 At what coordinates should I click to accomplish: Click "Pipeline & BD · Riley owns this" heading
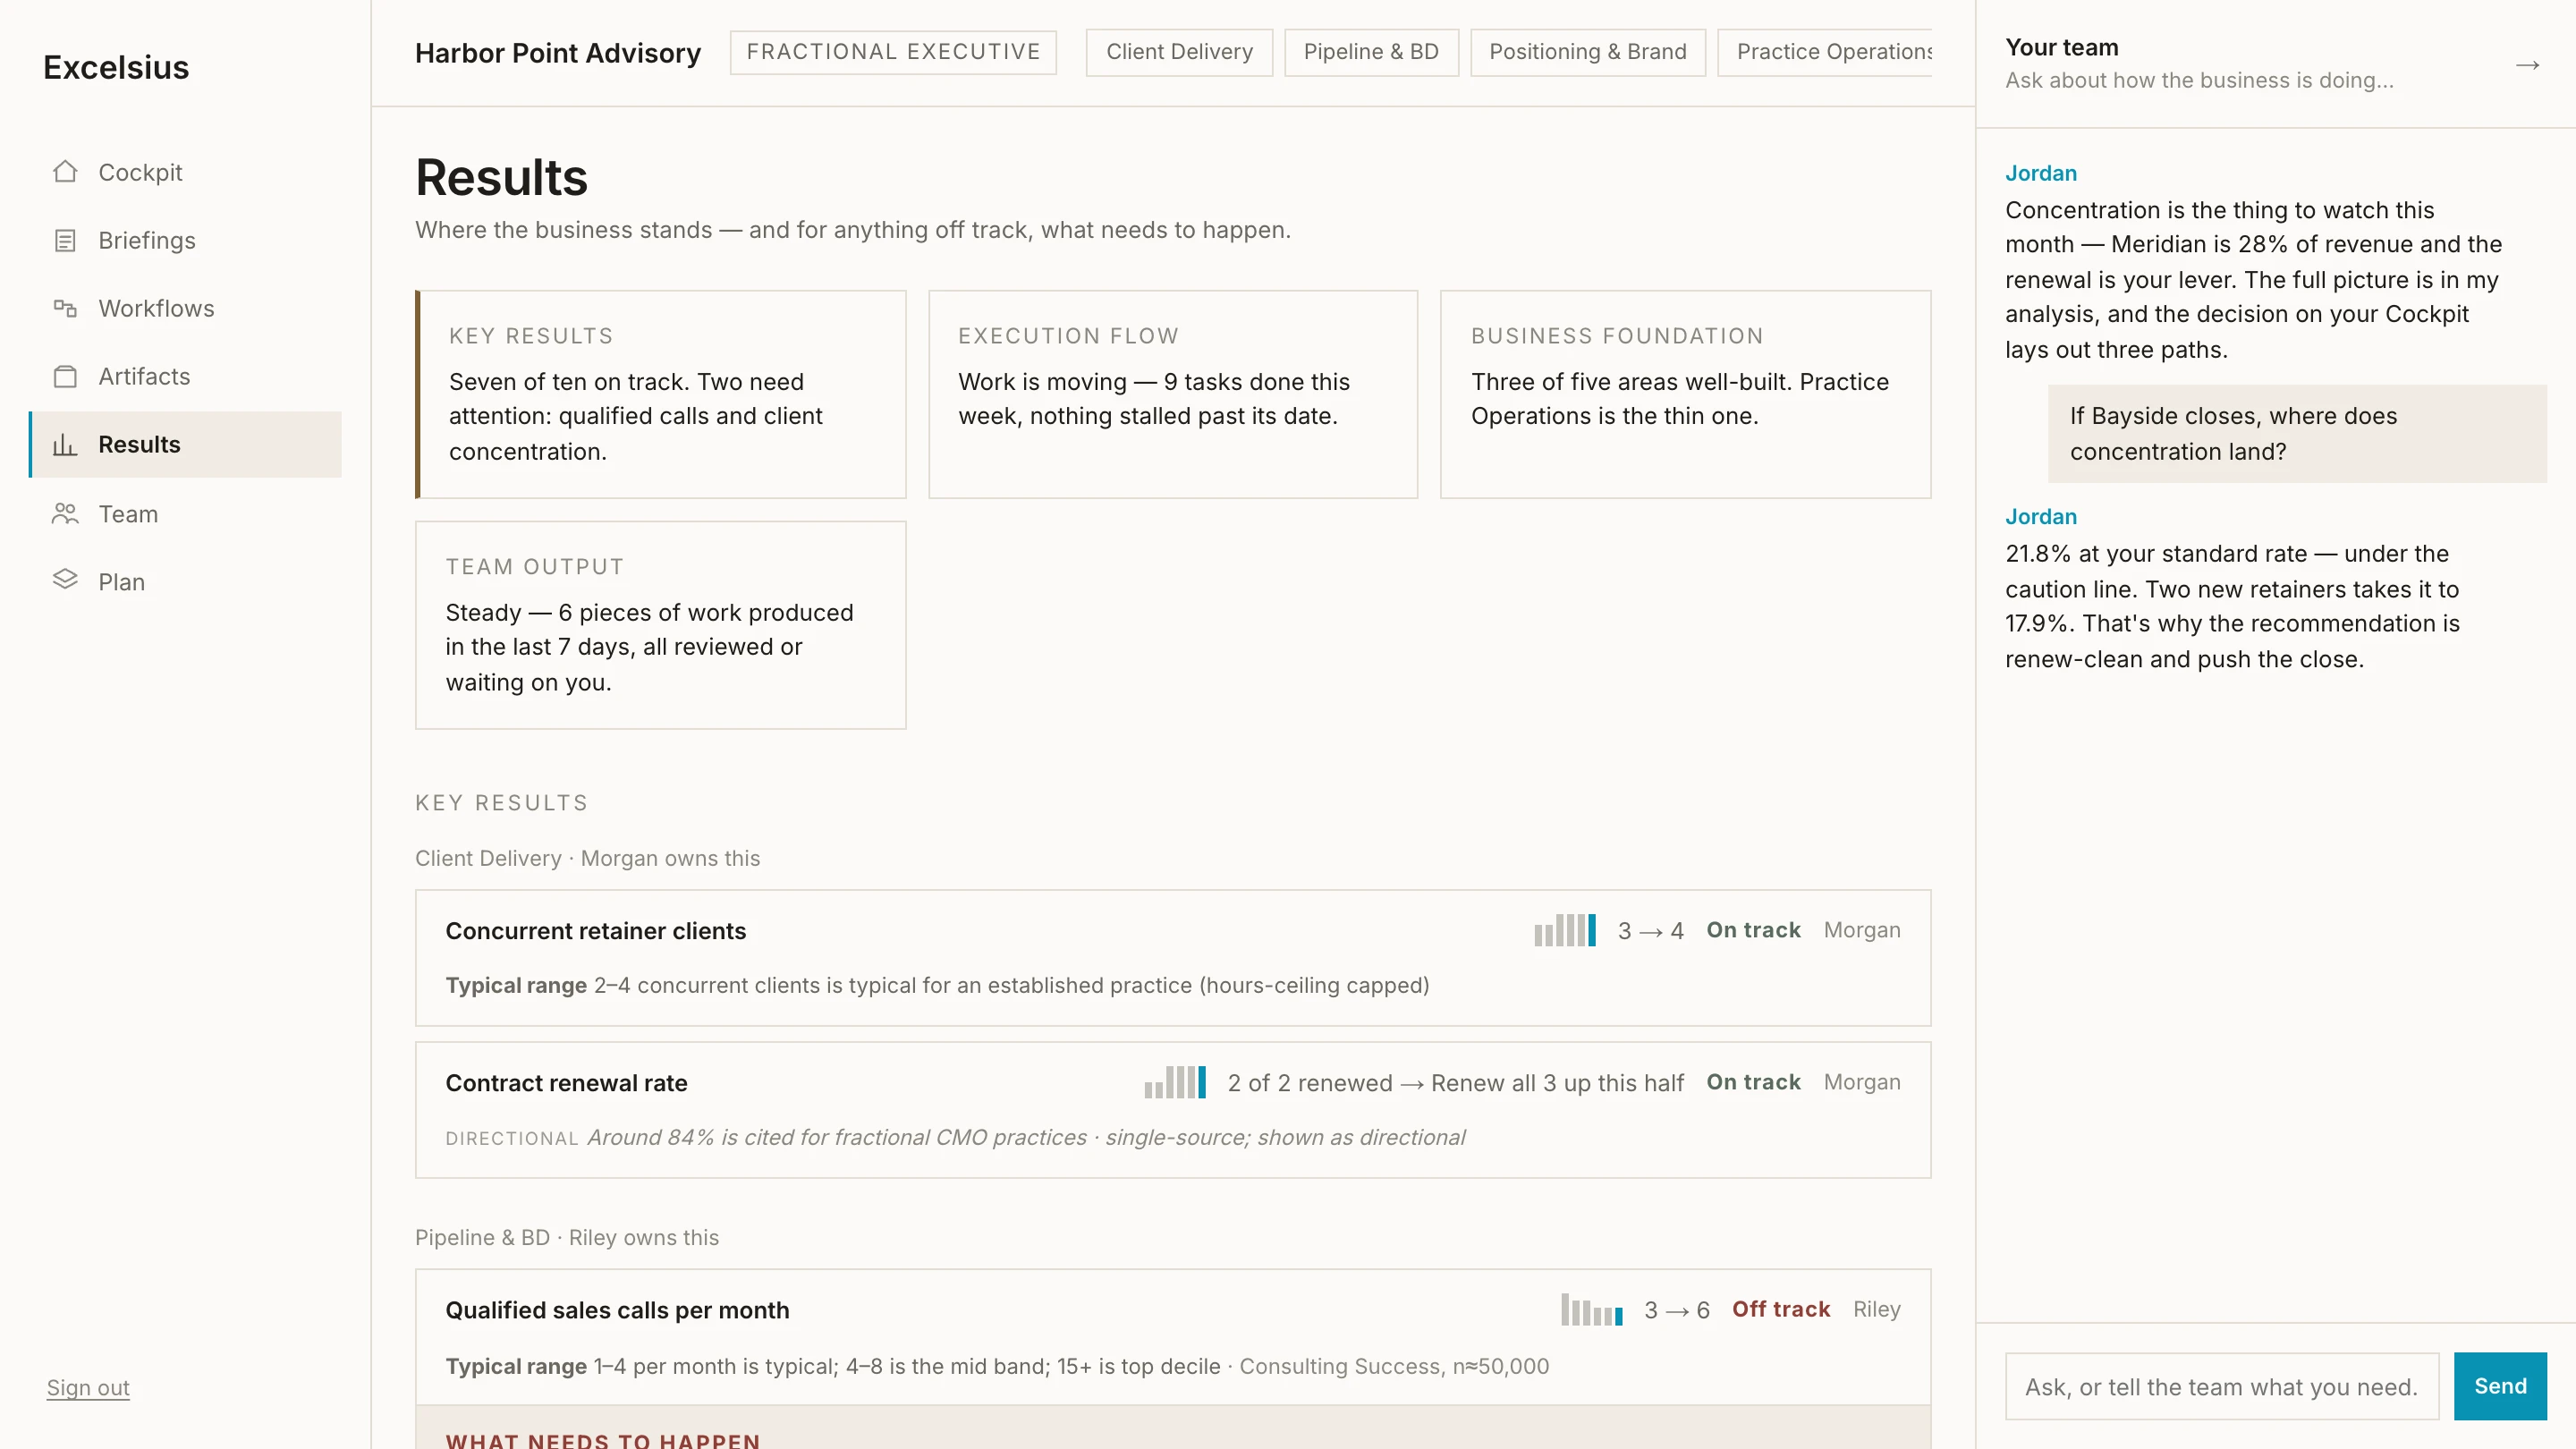pos(567,1237)
